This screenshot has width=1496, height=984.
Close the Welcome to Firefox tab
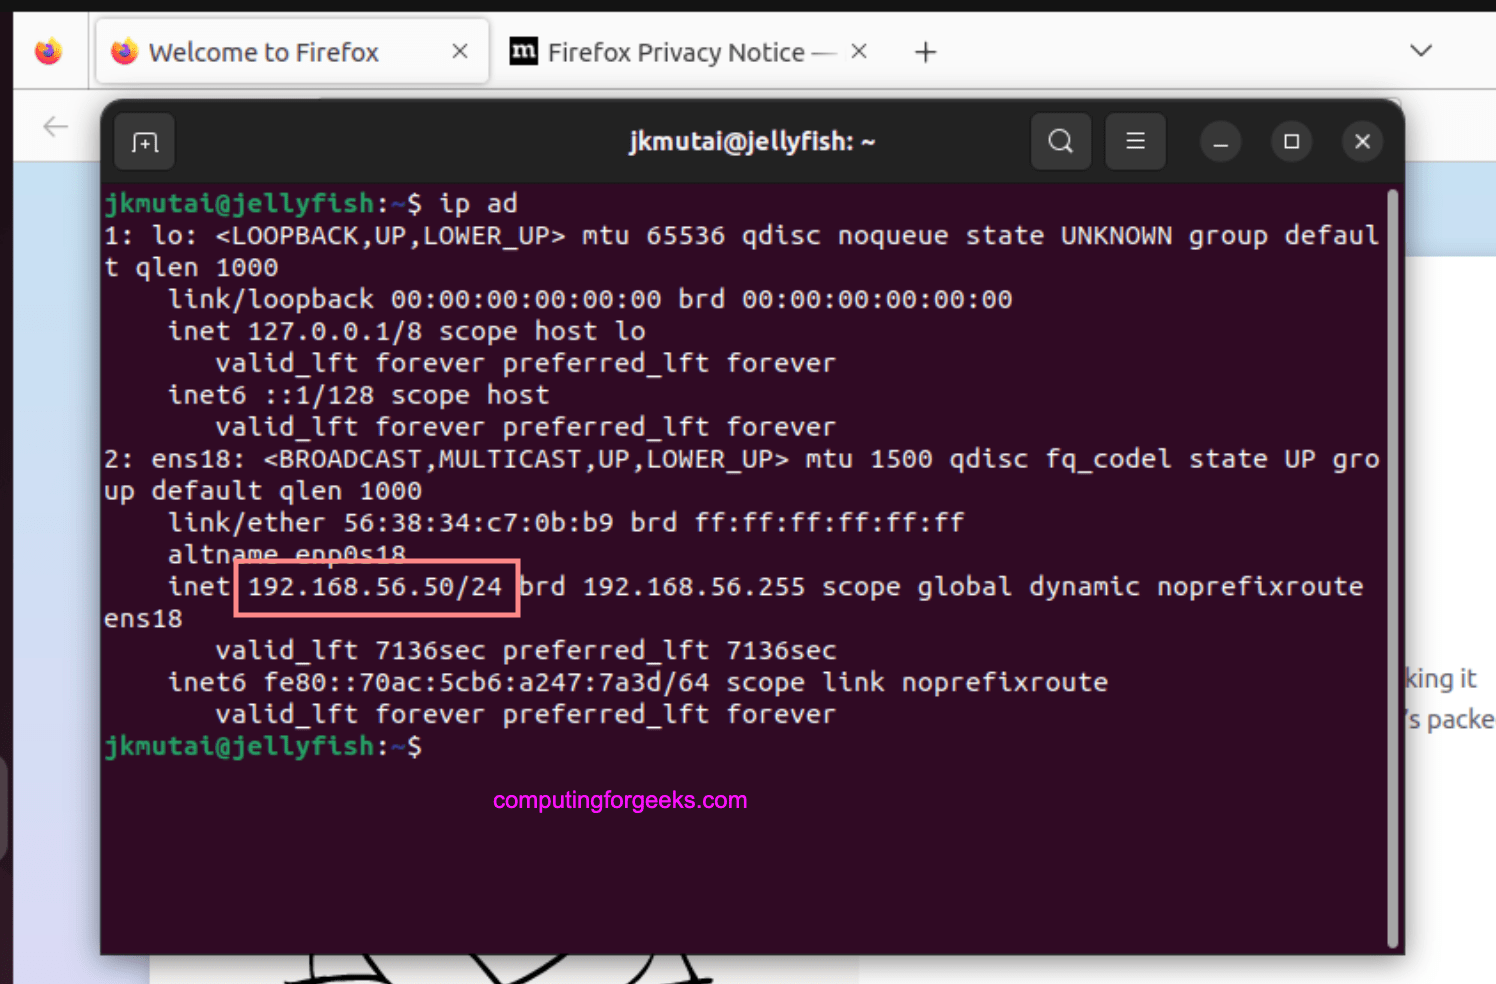(459, 51)
